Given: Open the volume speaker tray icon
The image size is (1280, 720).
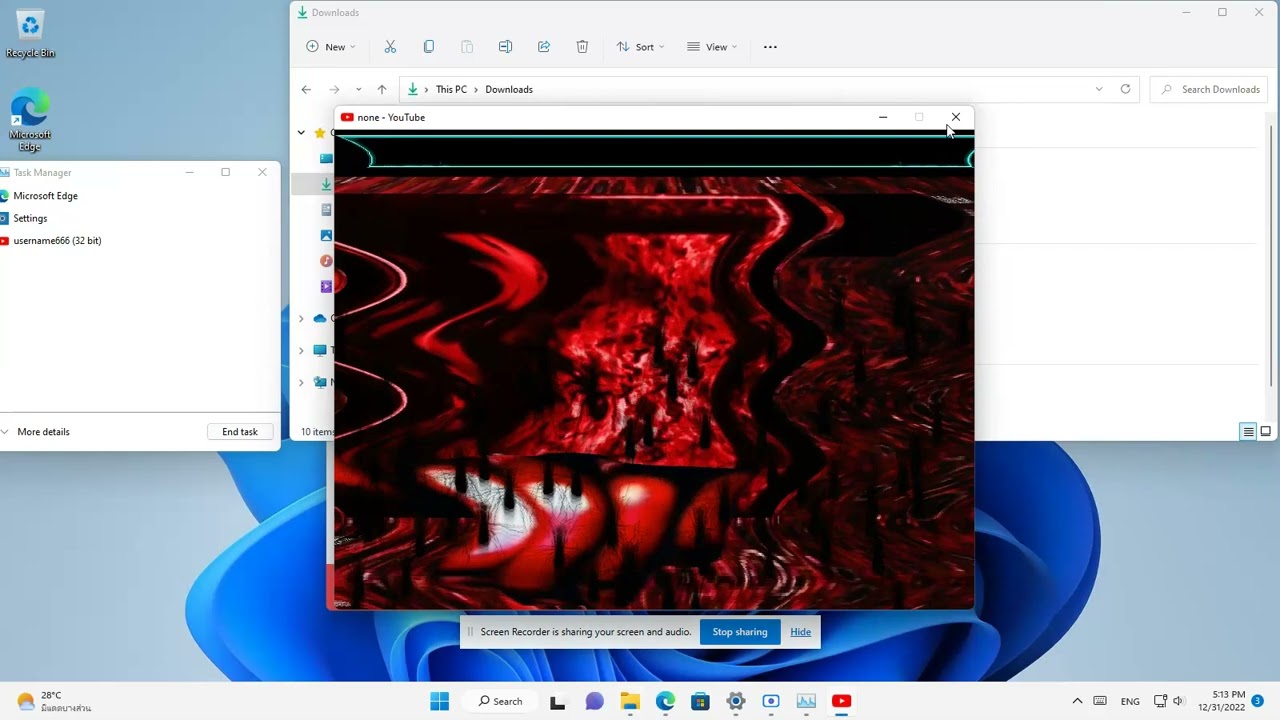Looking at the screenshot, I should pos(1178,701).
